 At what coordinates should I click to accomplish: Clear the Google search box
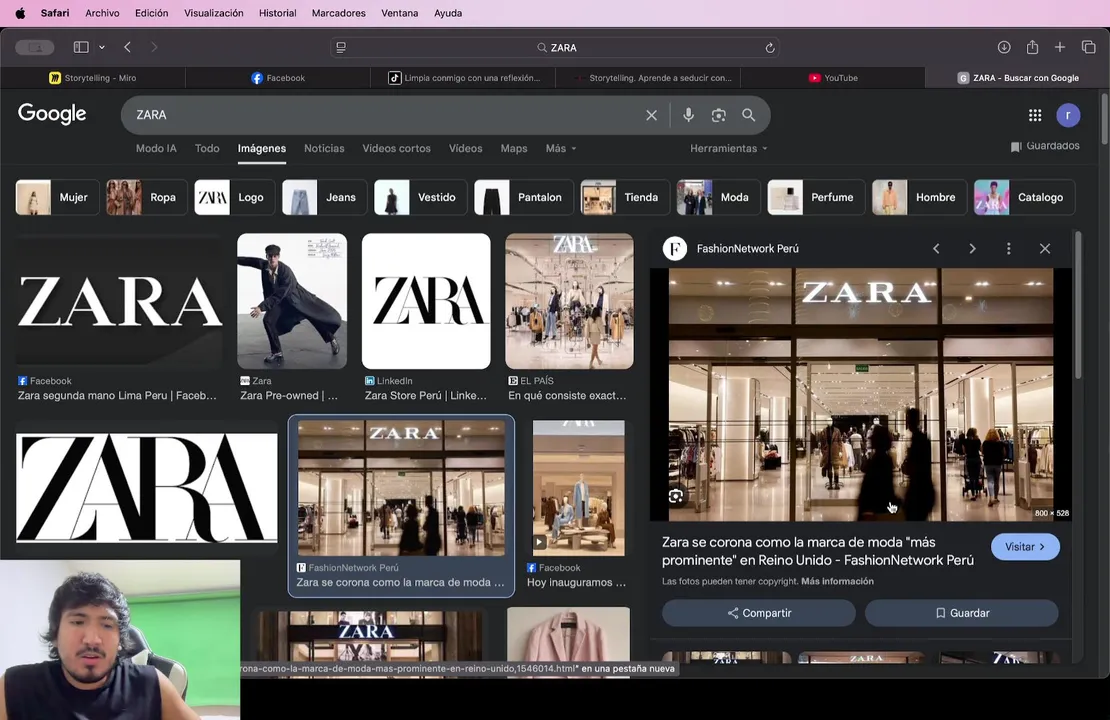651,115
